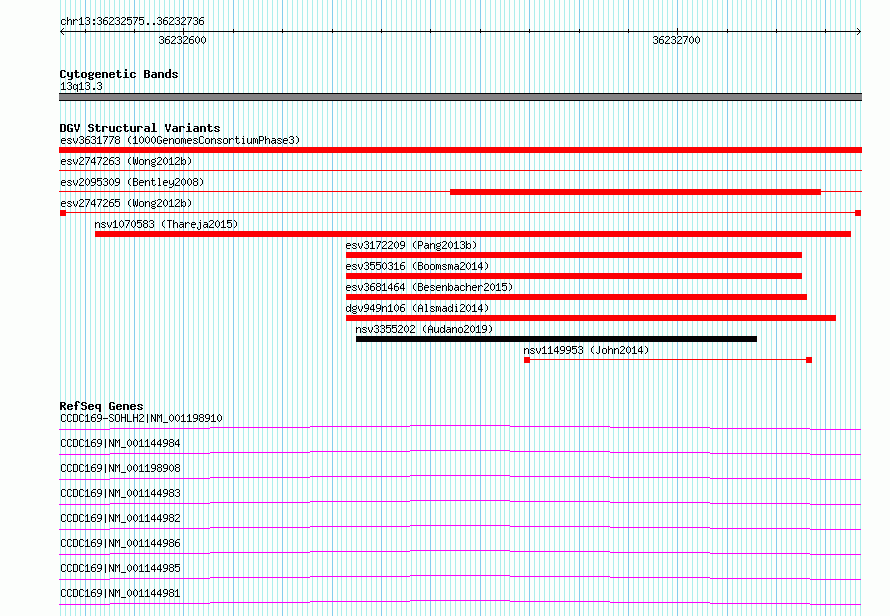Click the nsv1070583 red variant bar
The image size is (890, 616).
coord(473,234)
